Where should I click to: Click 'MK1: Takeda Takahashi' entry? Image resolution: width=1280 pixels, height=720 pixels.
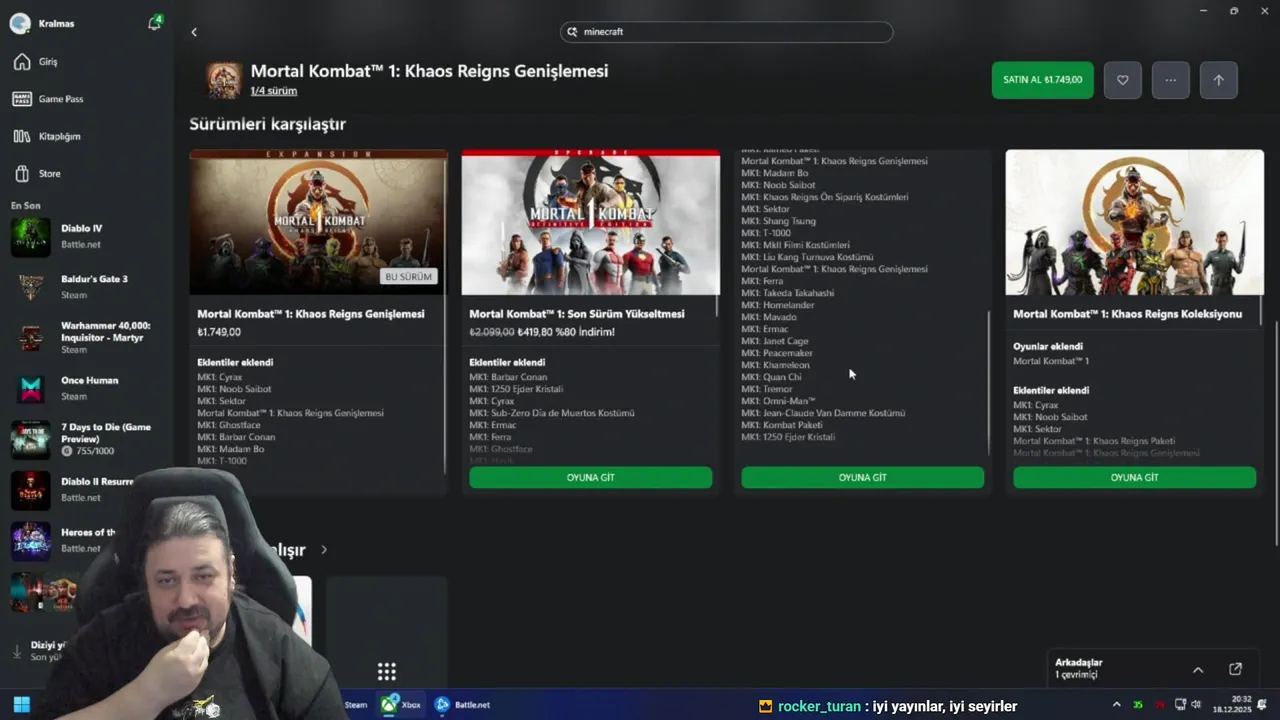(x=788, y=293)
